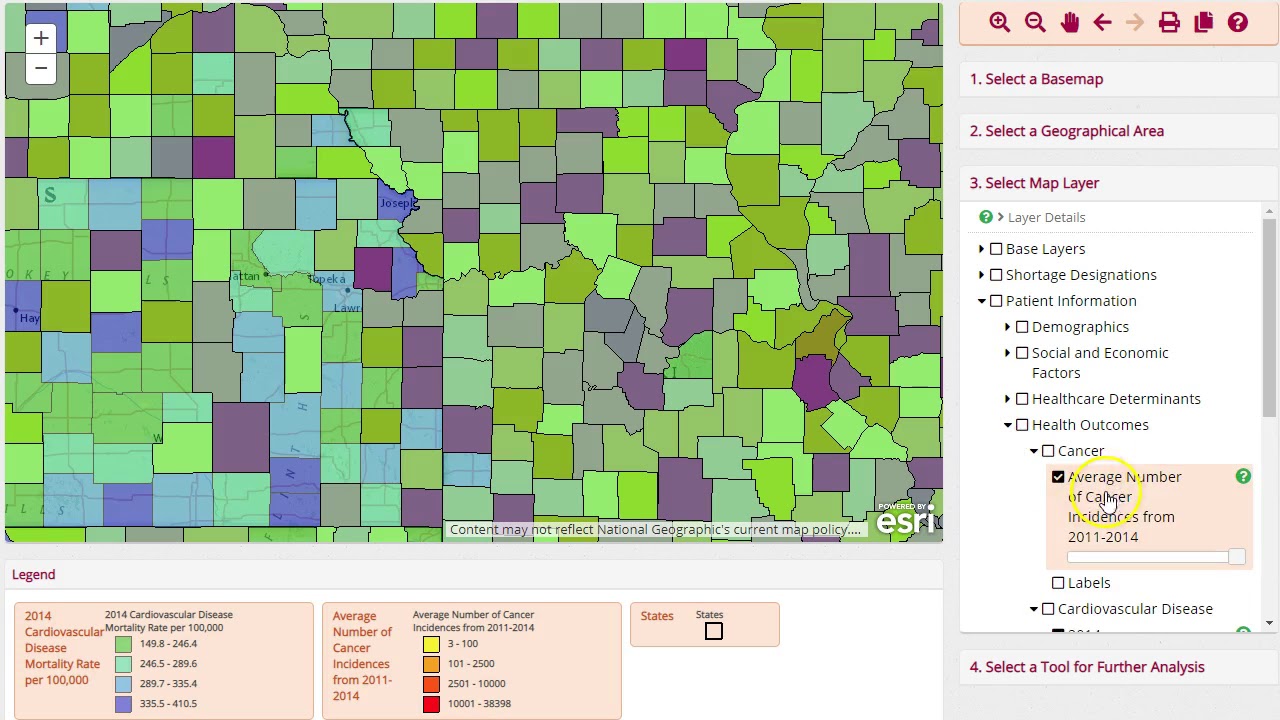Click the Joseph city label on map
1280x720 pixels.
[396, 203]
